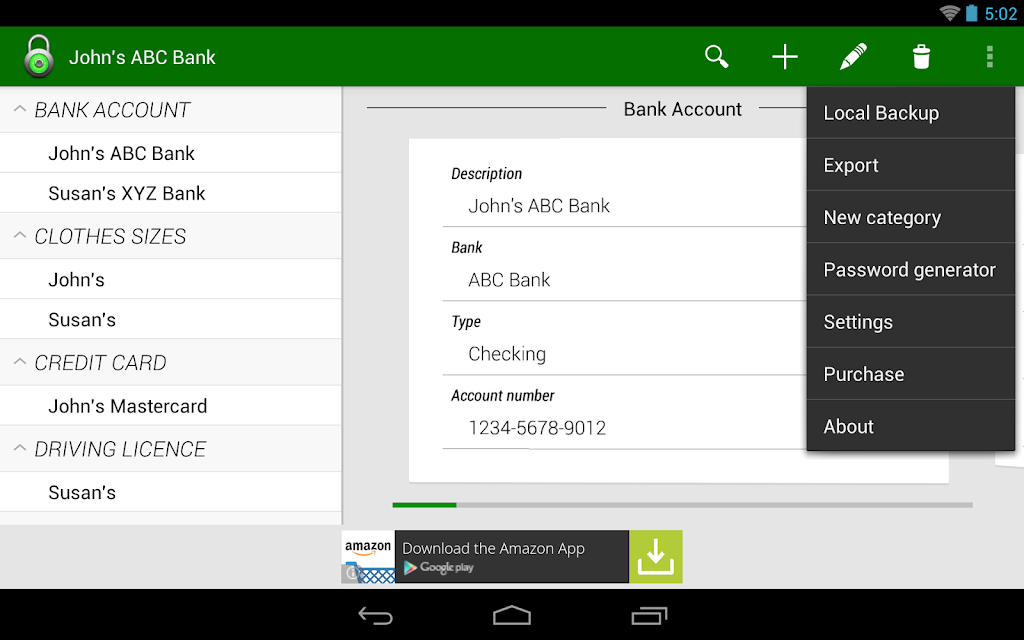1024x640 pixels.
Task: Tap the Download the Amazon App banner text
Action: [x=493, y=548]
